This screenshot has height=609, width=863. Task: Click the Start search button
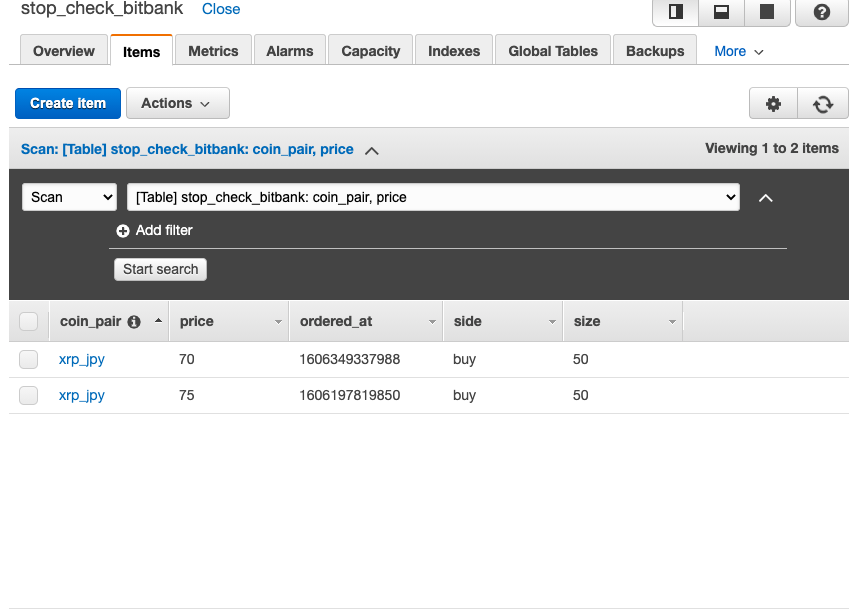click(x=160, y=270)
